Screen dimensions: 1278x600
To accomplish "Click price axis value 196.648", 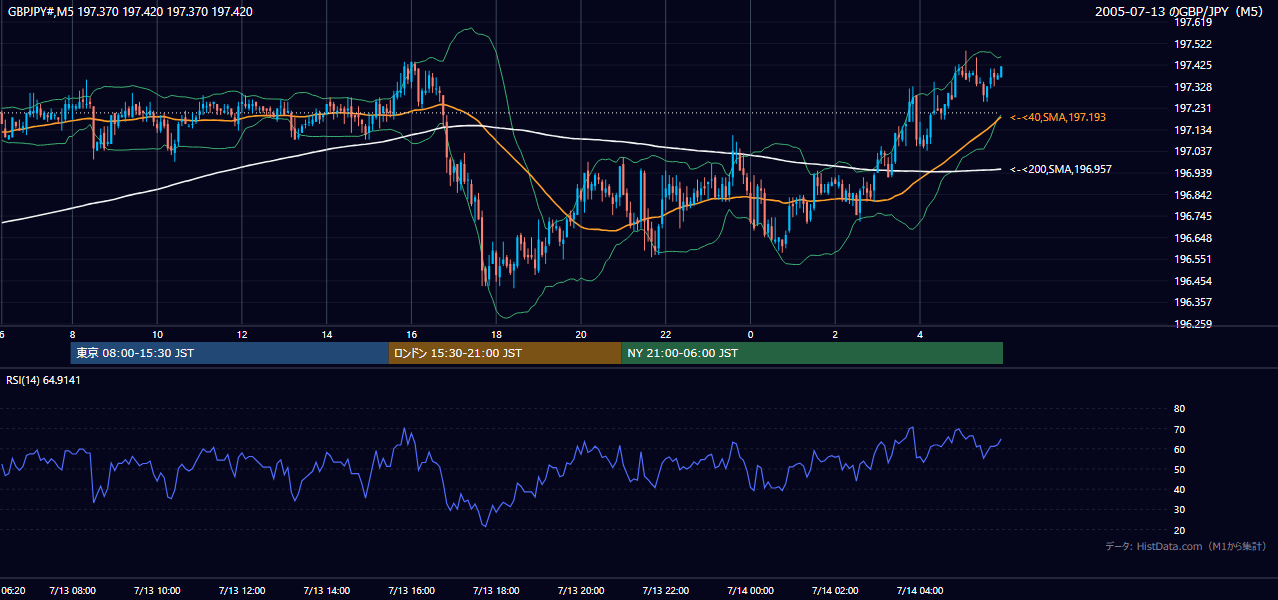I will click(1192, 238).
